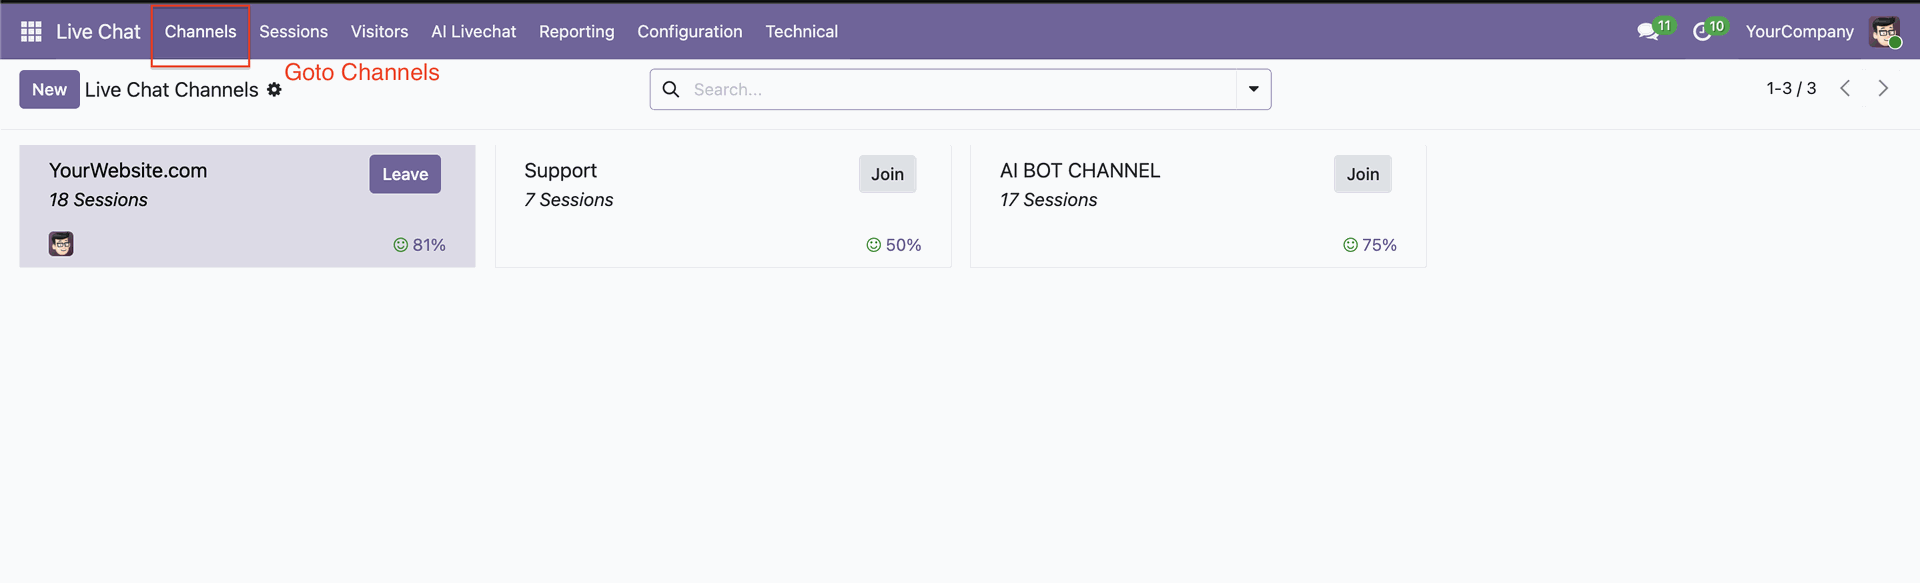
Task: Open the conversations messages icon
Action: tap(1647, 32)
